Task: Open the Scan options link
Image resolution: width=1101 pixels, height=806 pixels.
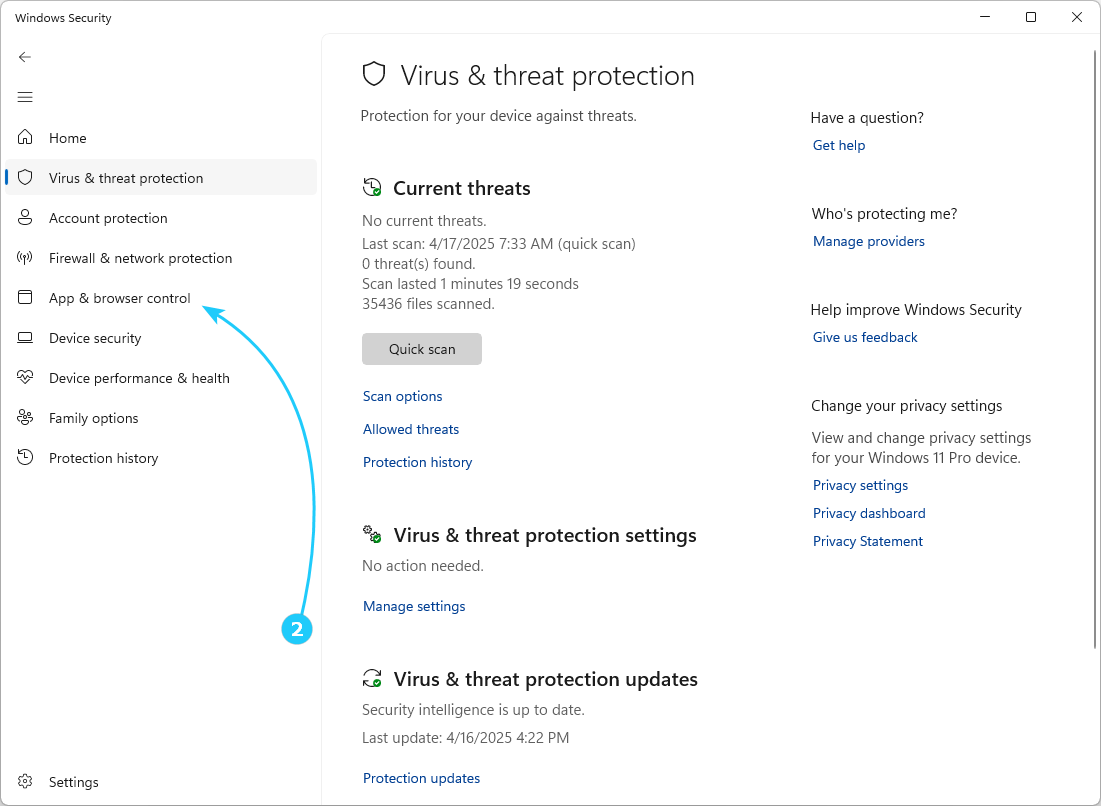Action: tap(402, 396)
